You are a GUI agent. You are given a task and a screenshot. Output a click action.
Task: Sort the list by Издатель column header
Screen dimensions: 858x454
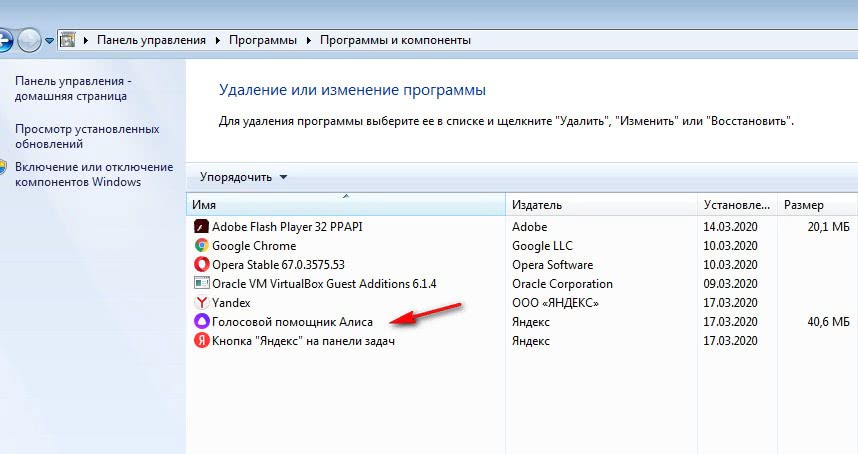click(600, 204)
